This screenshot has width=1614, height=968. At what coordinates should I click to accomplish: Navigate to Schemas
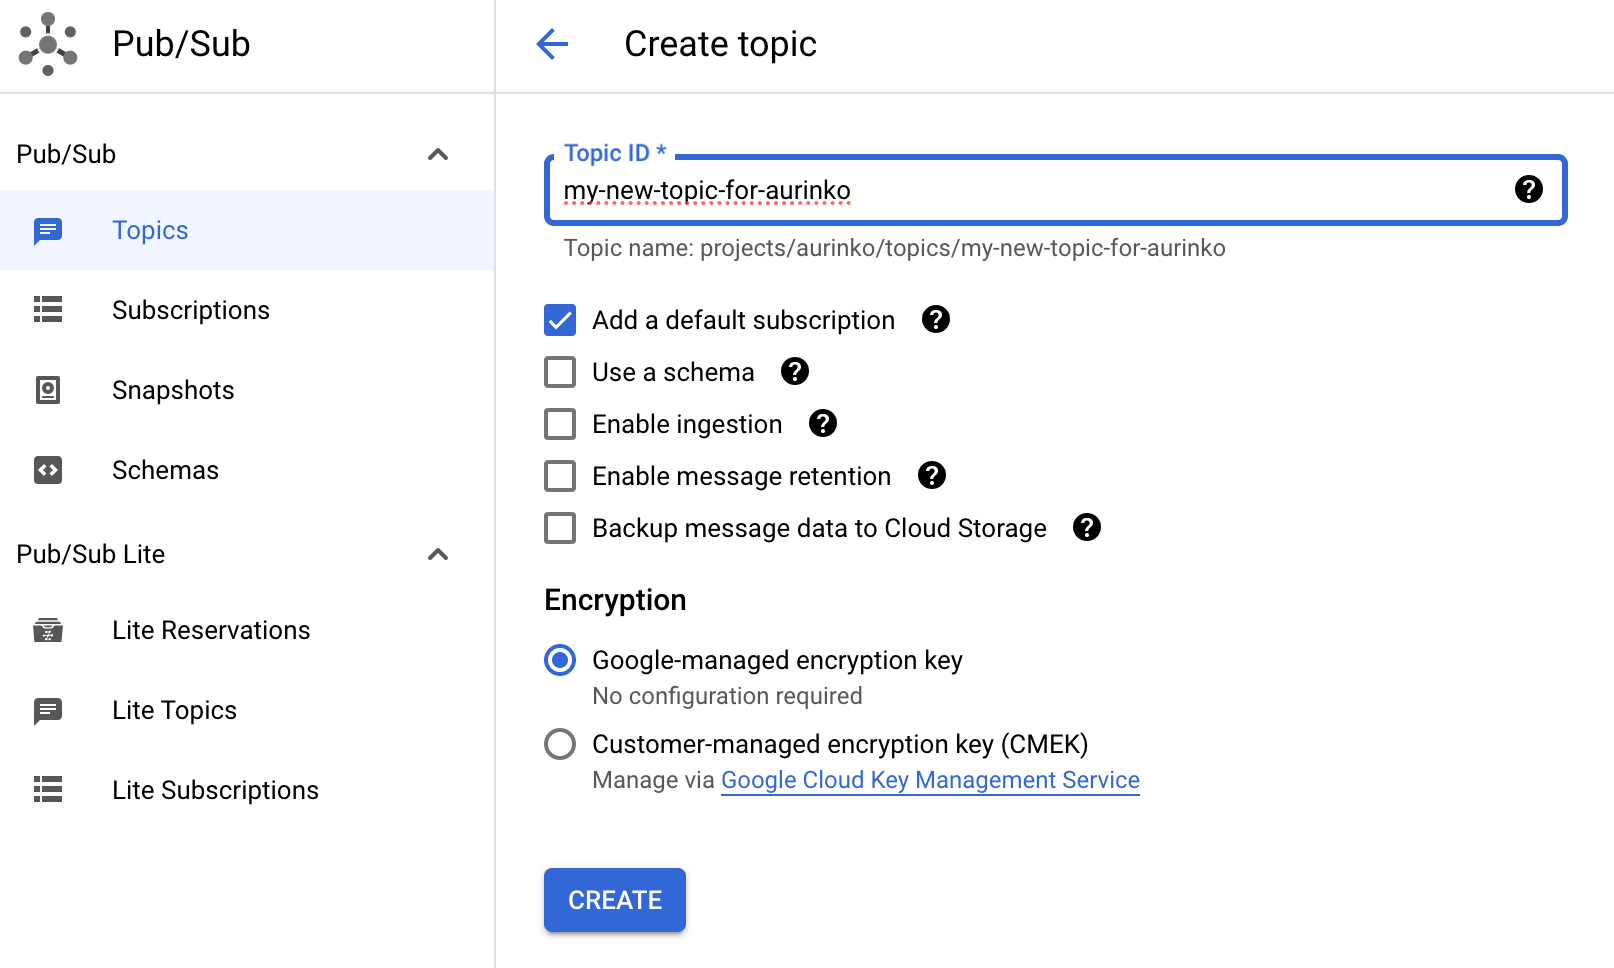tap(247, 470)
